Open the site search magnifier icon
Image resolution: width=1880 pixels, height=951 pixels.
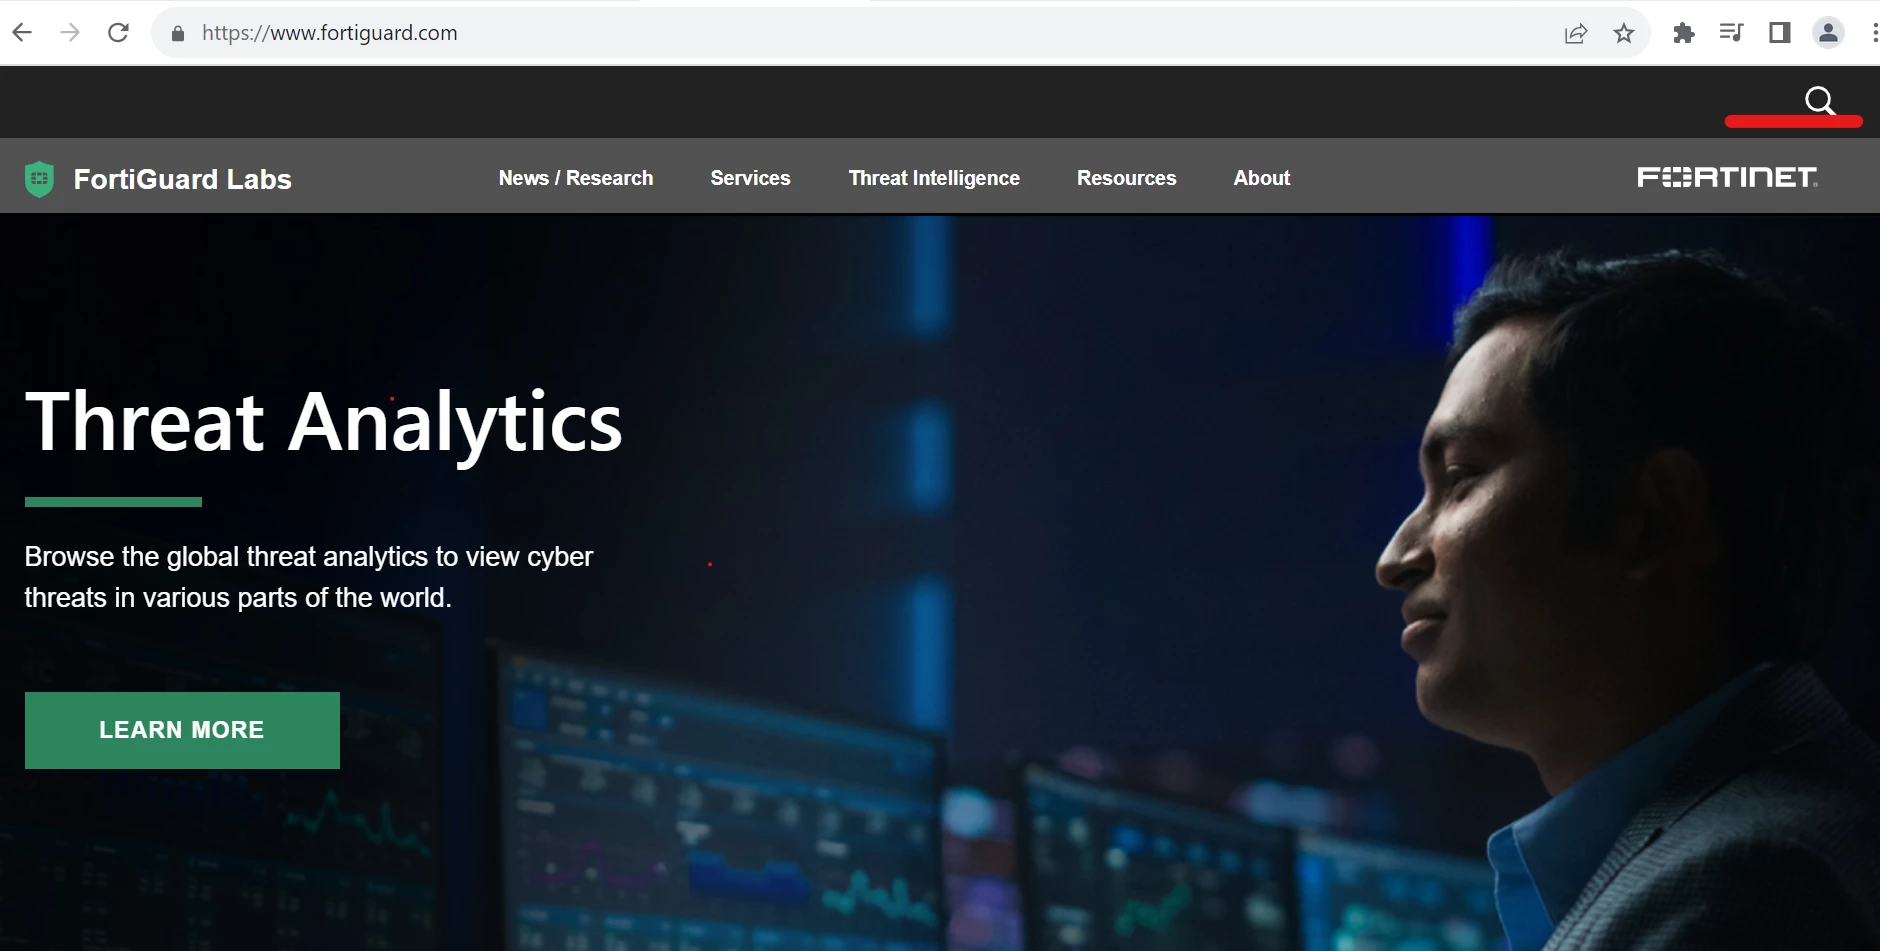[x=1820, y=101]
